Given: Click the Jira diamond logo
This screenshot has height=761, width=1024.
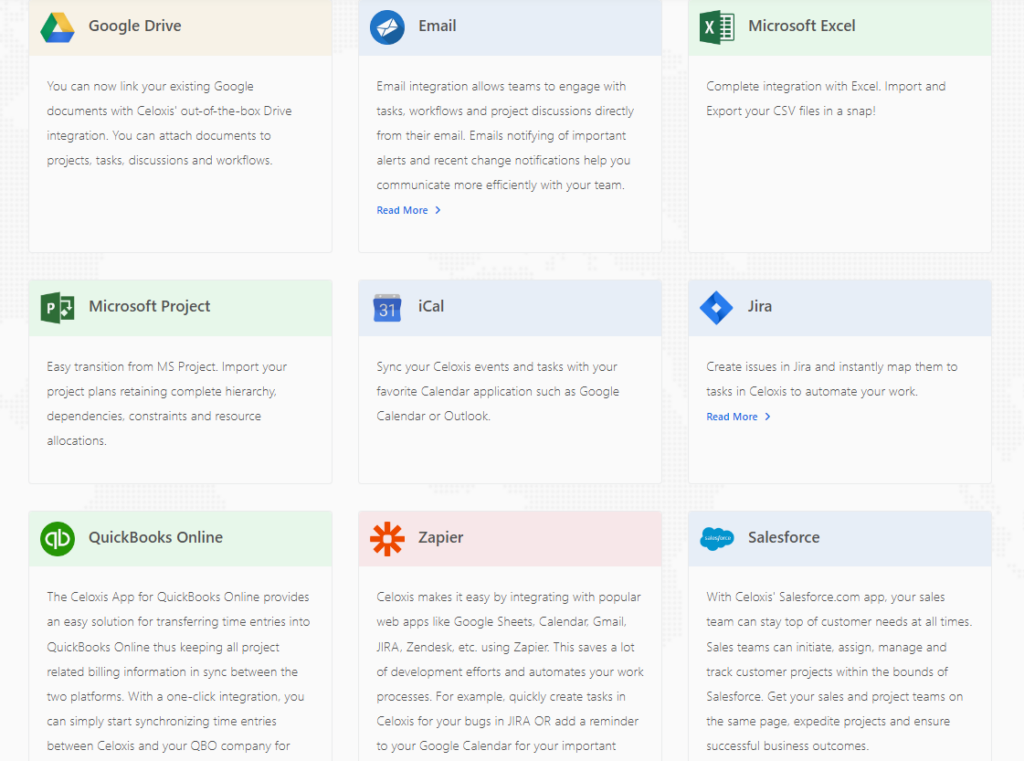Looking at the screenshot, I should tap(716, 307).
